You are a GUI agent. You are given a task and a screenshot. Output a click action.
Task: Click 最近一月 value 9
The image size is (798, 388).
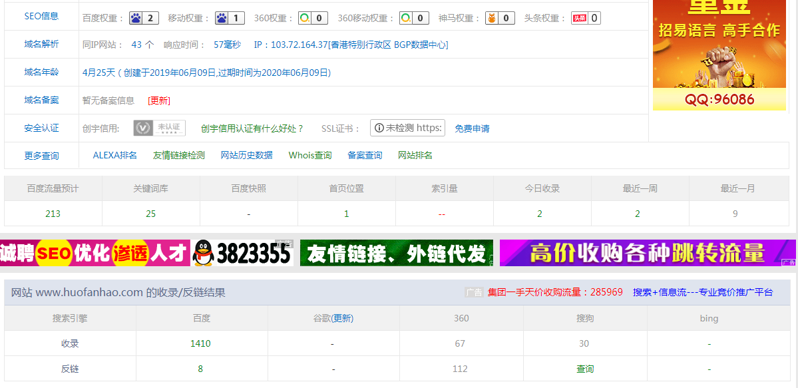pyautogui.click(x=735, y=214)
